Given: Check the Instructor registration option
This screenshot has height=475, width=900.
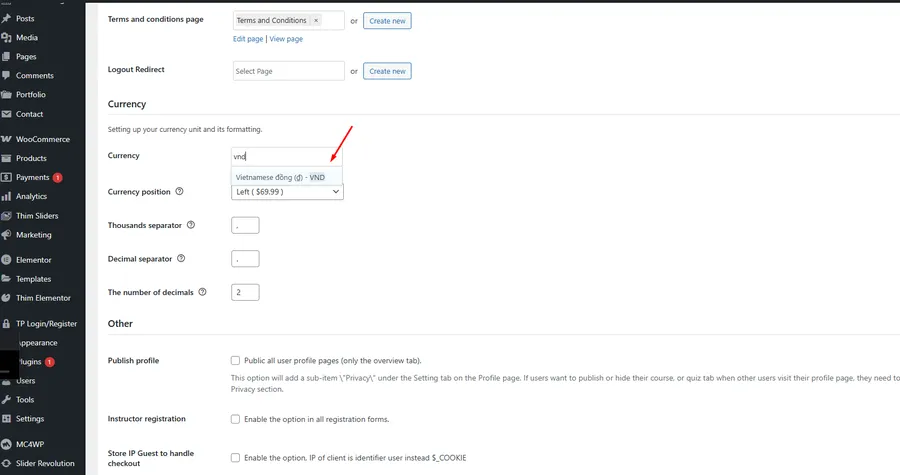Looking at the screenshot, I should click(x=235, y=419).
